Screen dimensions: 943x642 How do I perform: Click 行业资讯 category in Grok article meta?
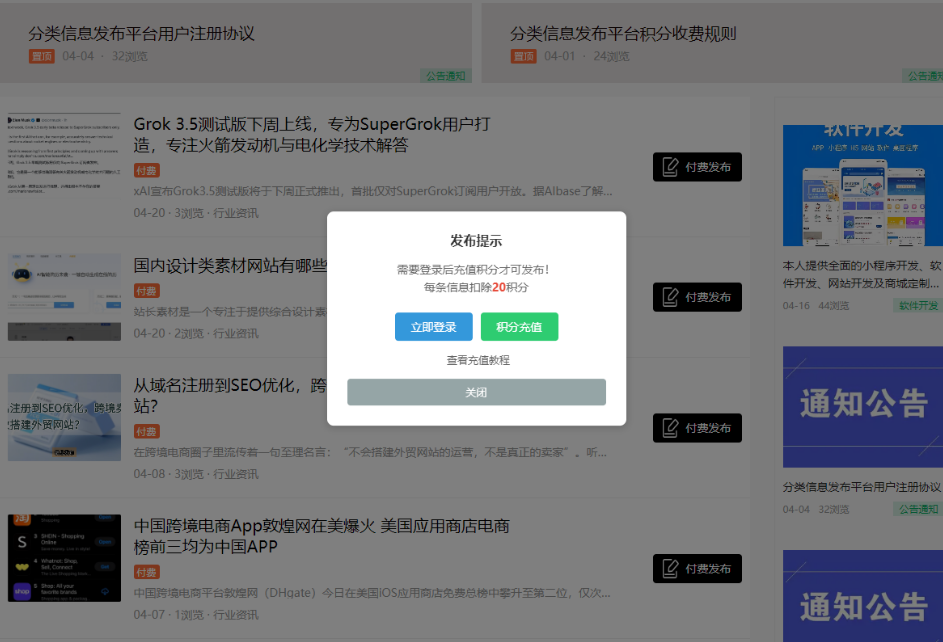[236, 213]
